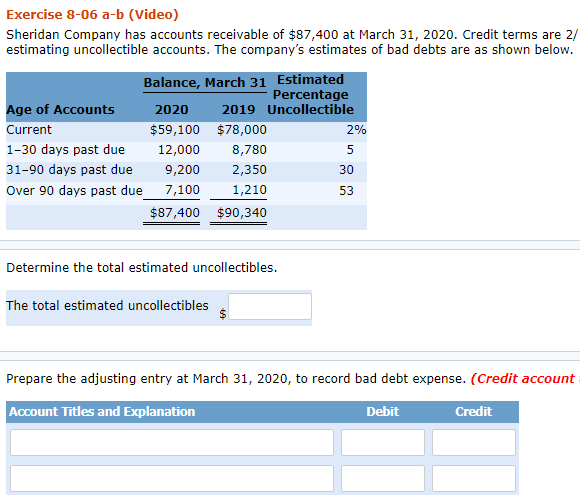Screen dimensions: 580x504
Task: Click the Debit column header
Action: (383, 412)
